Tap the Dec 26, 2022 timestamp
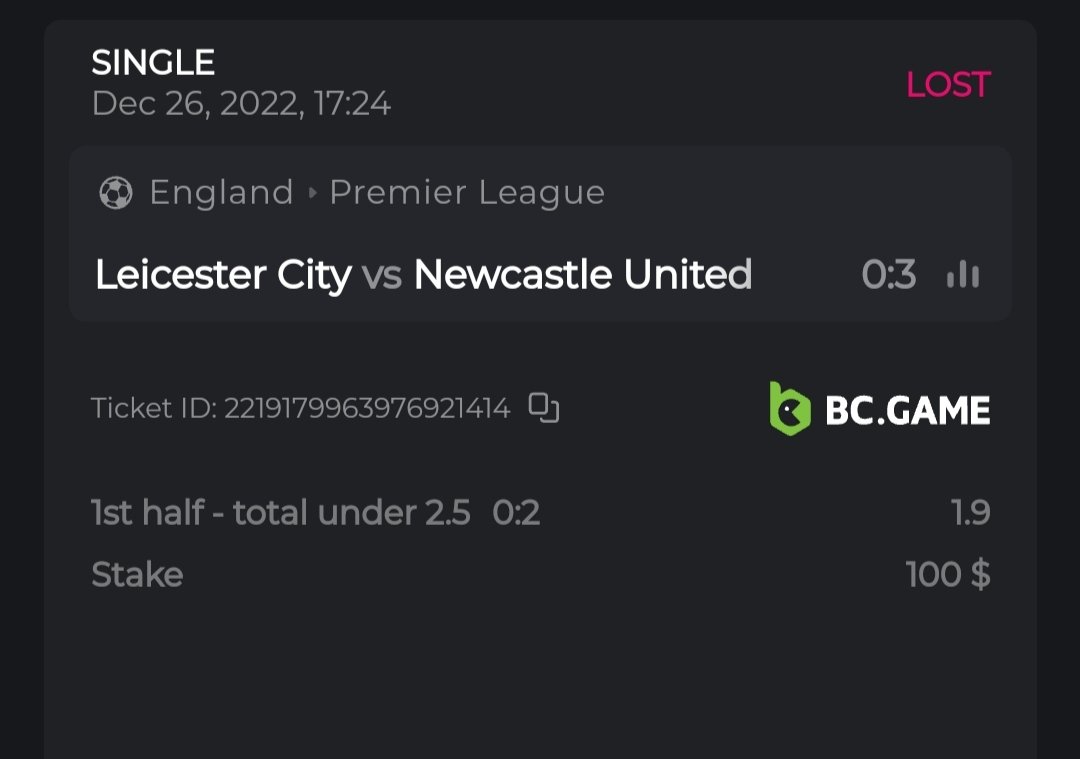This screenshot has height=759, width=1080. [x=241, y=103]
